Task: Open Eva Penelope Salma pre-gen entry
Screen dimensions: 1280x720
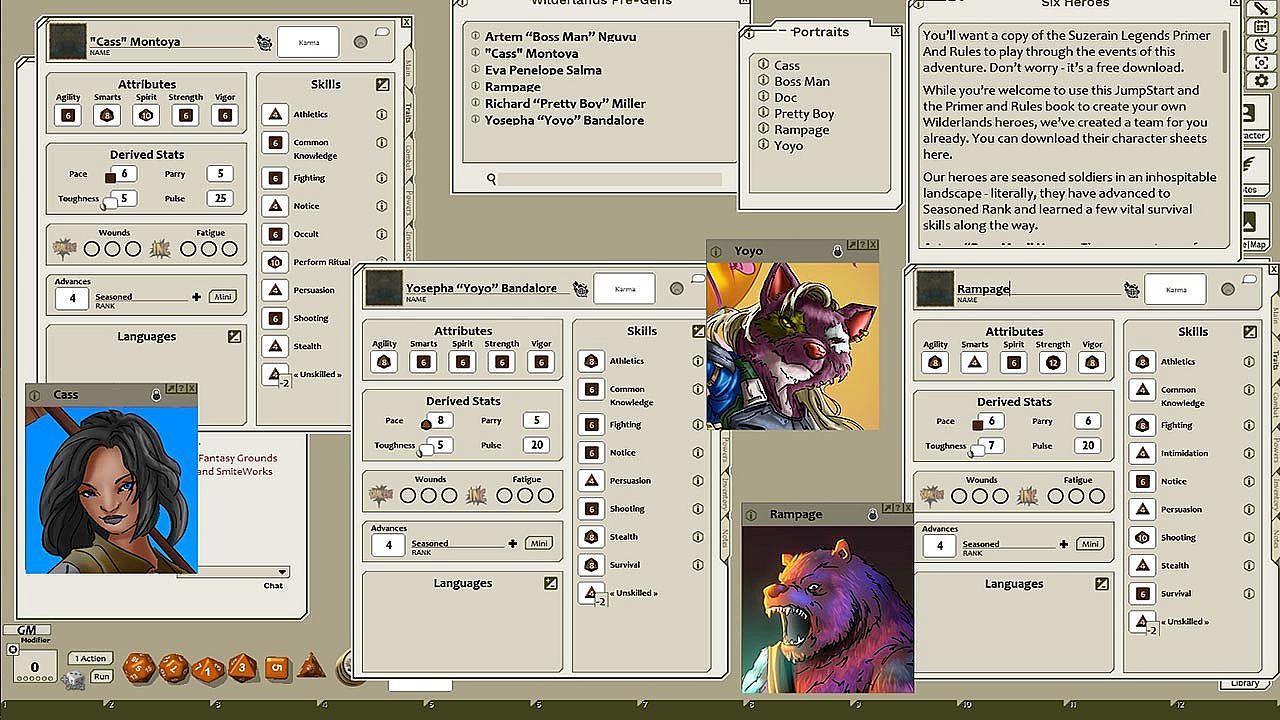Action: [543, 70]
